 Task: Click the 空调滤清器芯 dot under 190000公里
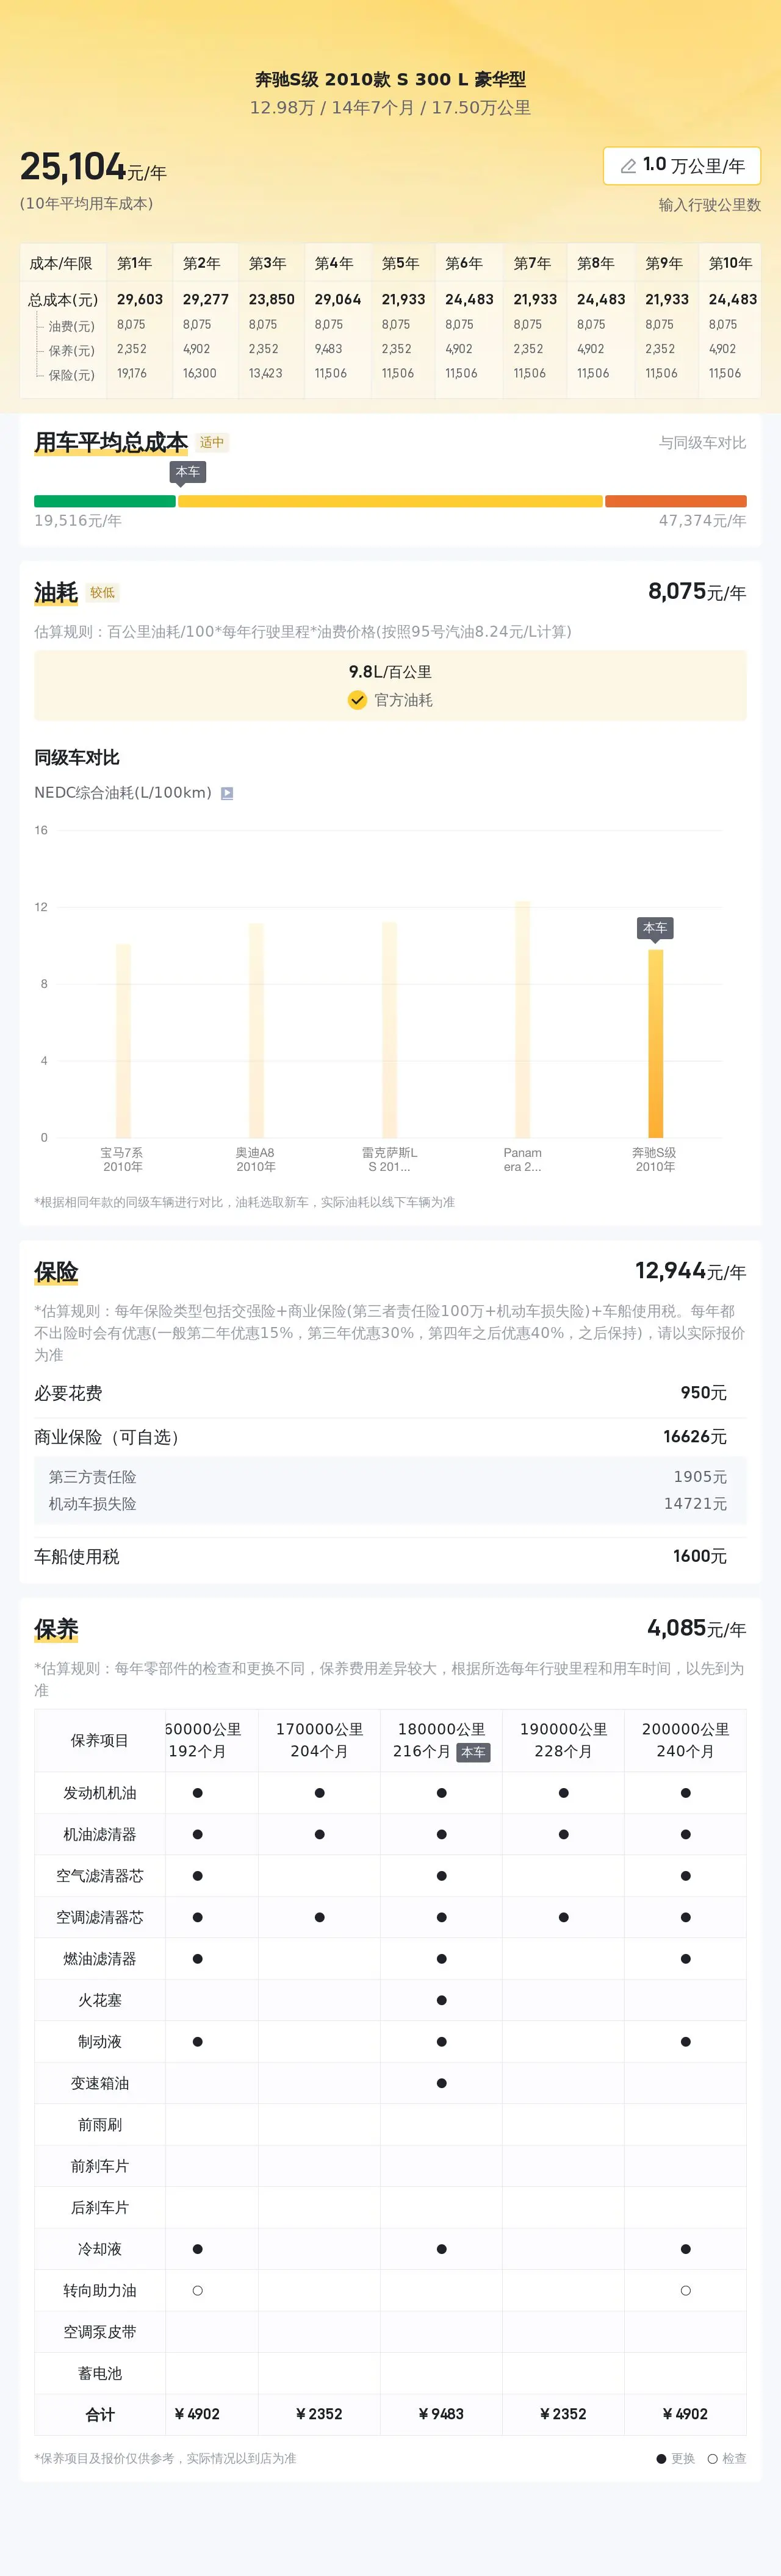pos(563,1917)
